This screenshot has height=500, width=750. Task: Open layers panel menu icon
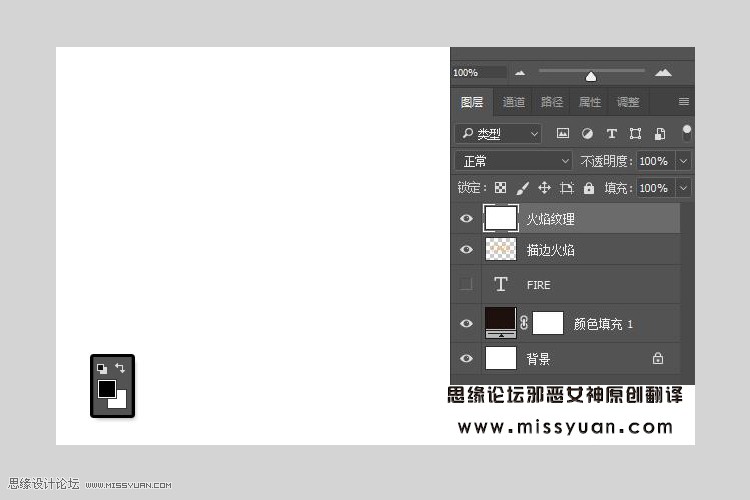click(x=684, y=101)
